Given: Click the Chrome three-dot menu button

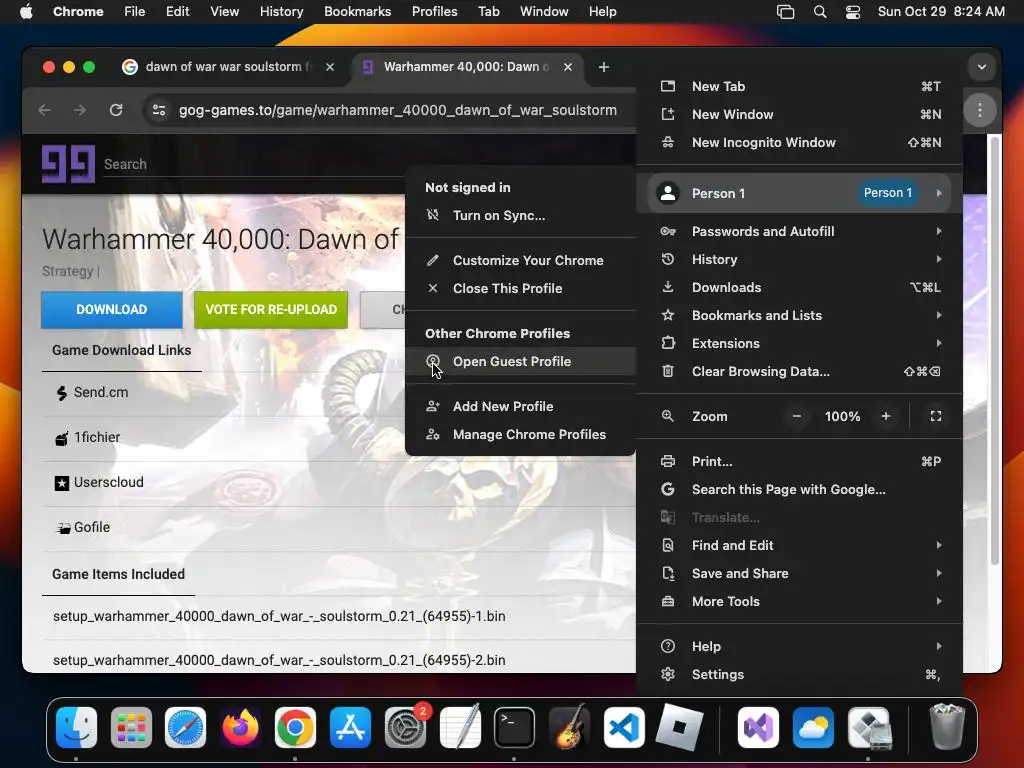Looking at the screenshot, I should [980, 110].
